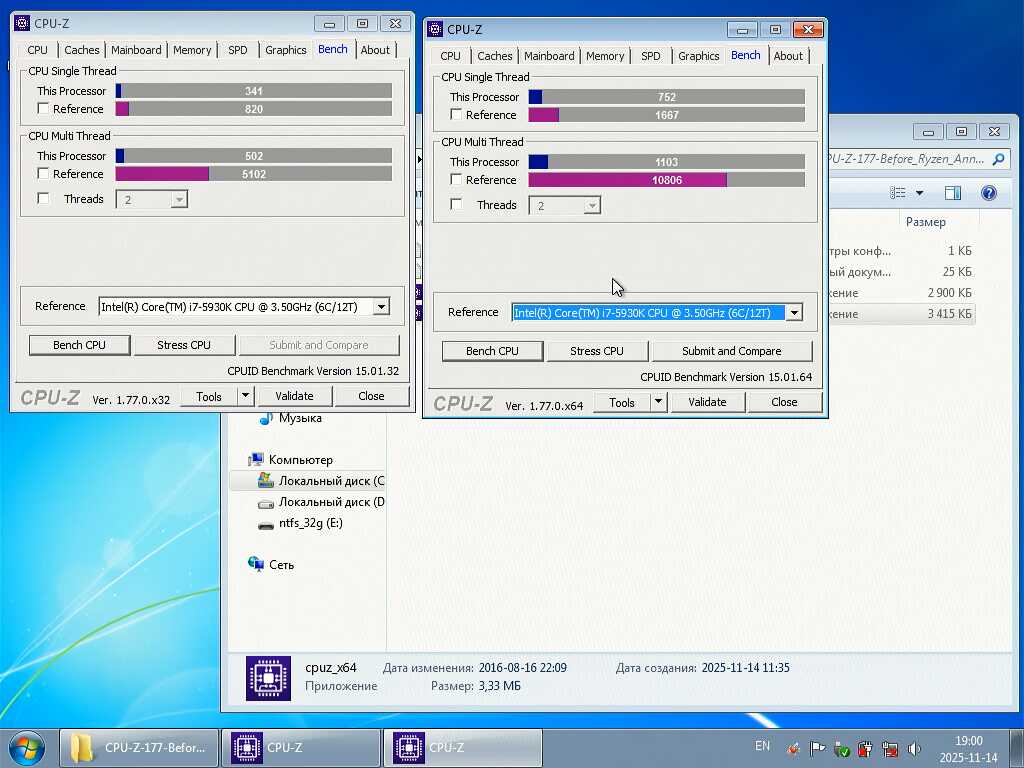
Task: Click the EN language indicator
Action: point(762,746)
